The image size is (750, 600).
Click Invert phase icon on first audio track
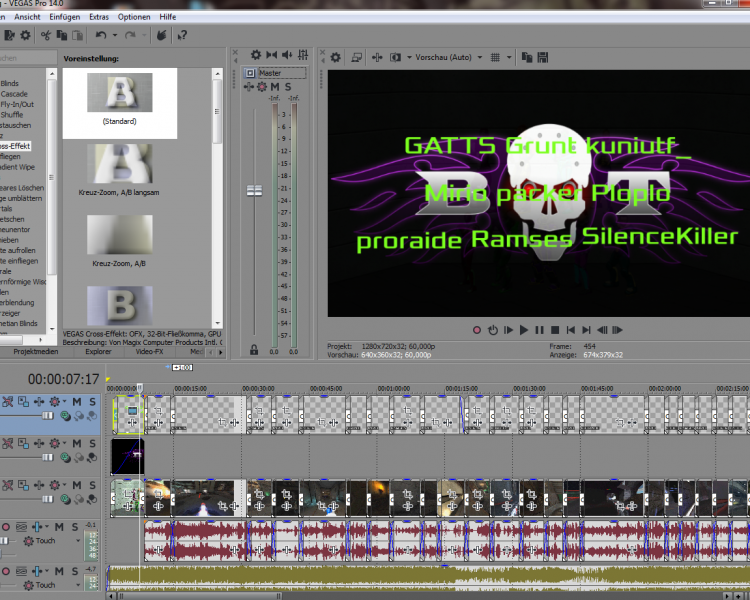(x=22, y=527)
